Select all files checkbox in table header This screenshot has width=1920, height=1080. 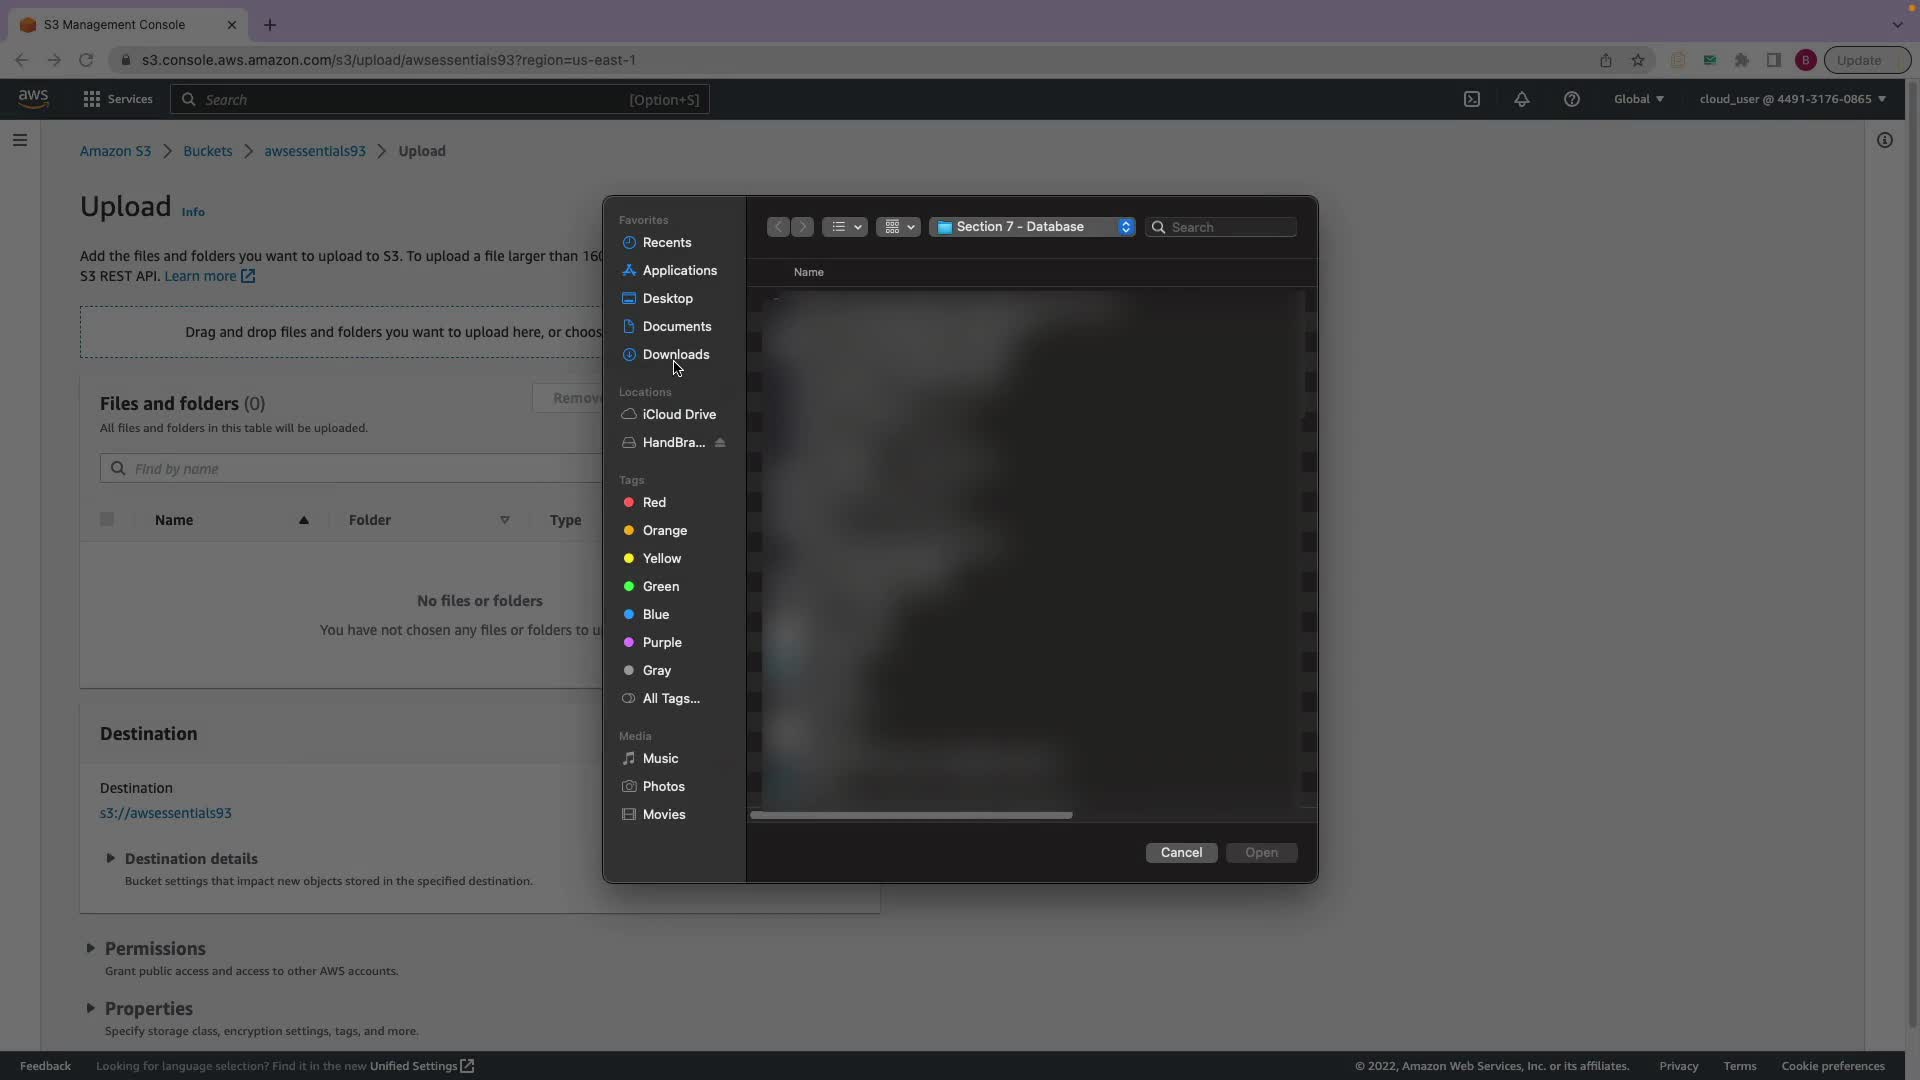tap(107, 519)
